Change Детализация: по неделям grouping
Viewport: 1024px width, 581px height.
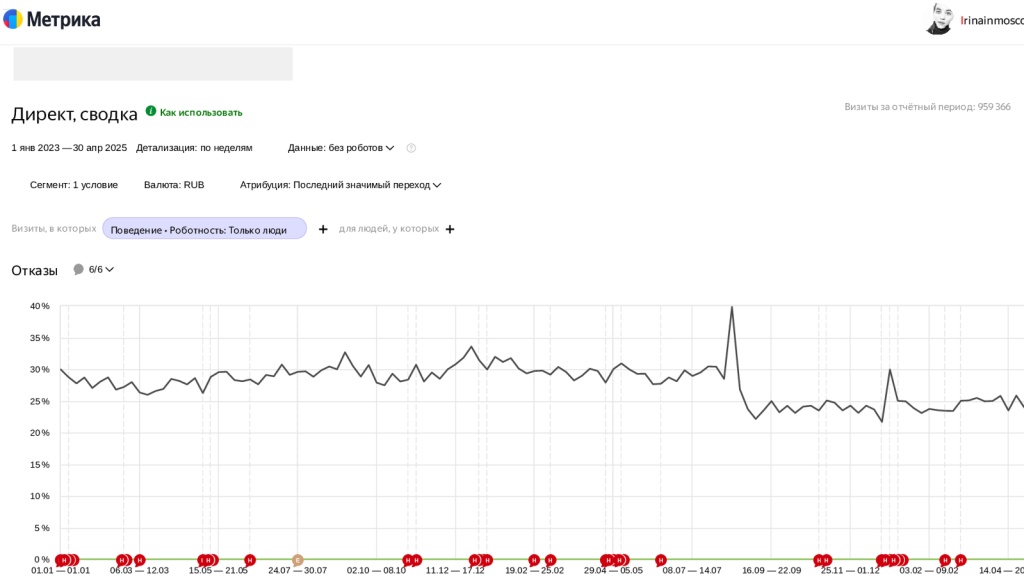coord(194,148)
